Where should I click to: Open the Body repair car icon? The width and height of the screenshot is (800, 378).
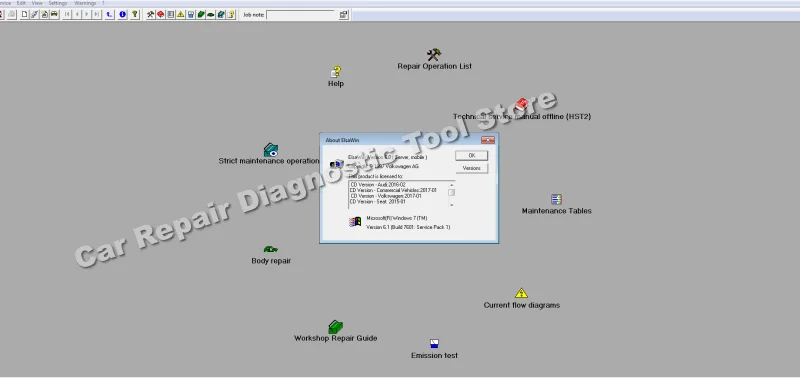(271, 249)
